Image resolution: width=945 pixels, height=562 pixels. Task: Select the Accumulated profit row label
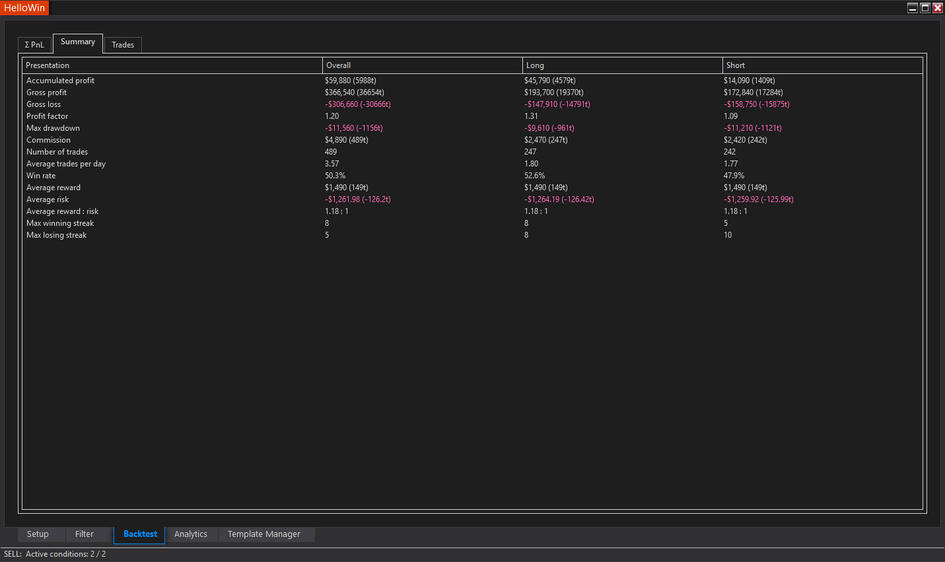point(60,80)
